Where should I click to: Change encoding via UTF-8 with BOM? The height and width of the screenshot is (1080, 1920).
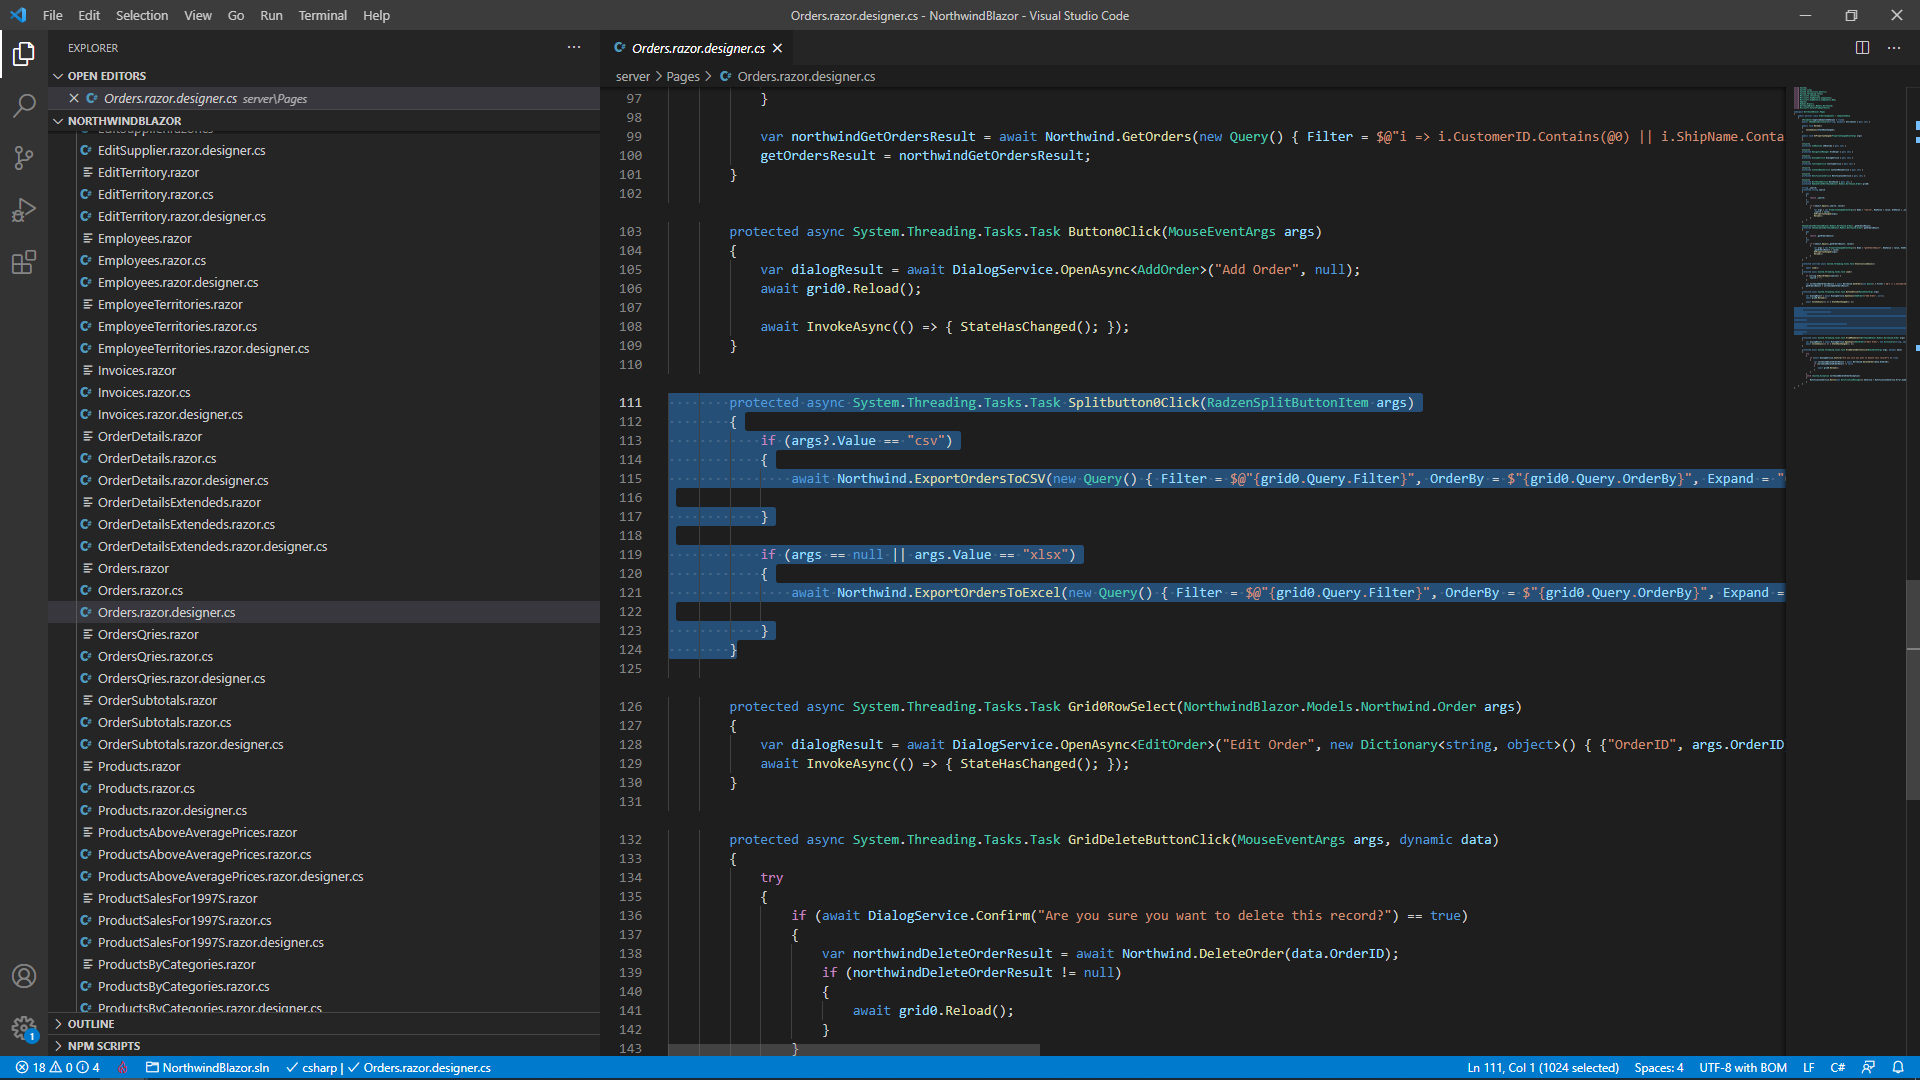tap(1743, 1068)
